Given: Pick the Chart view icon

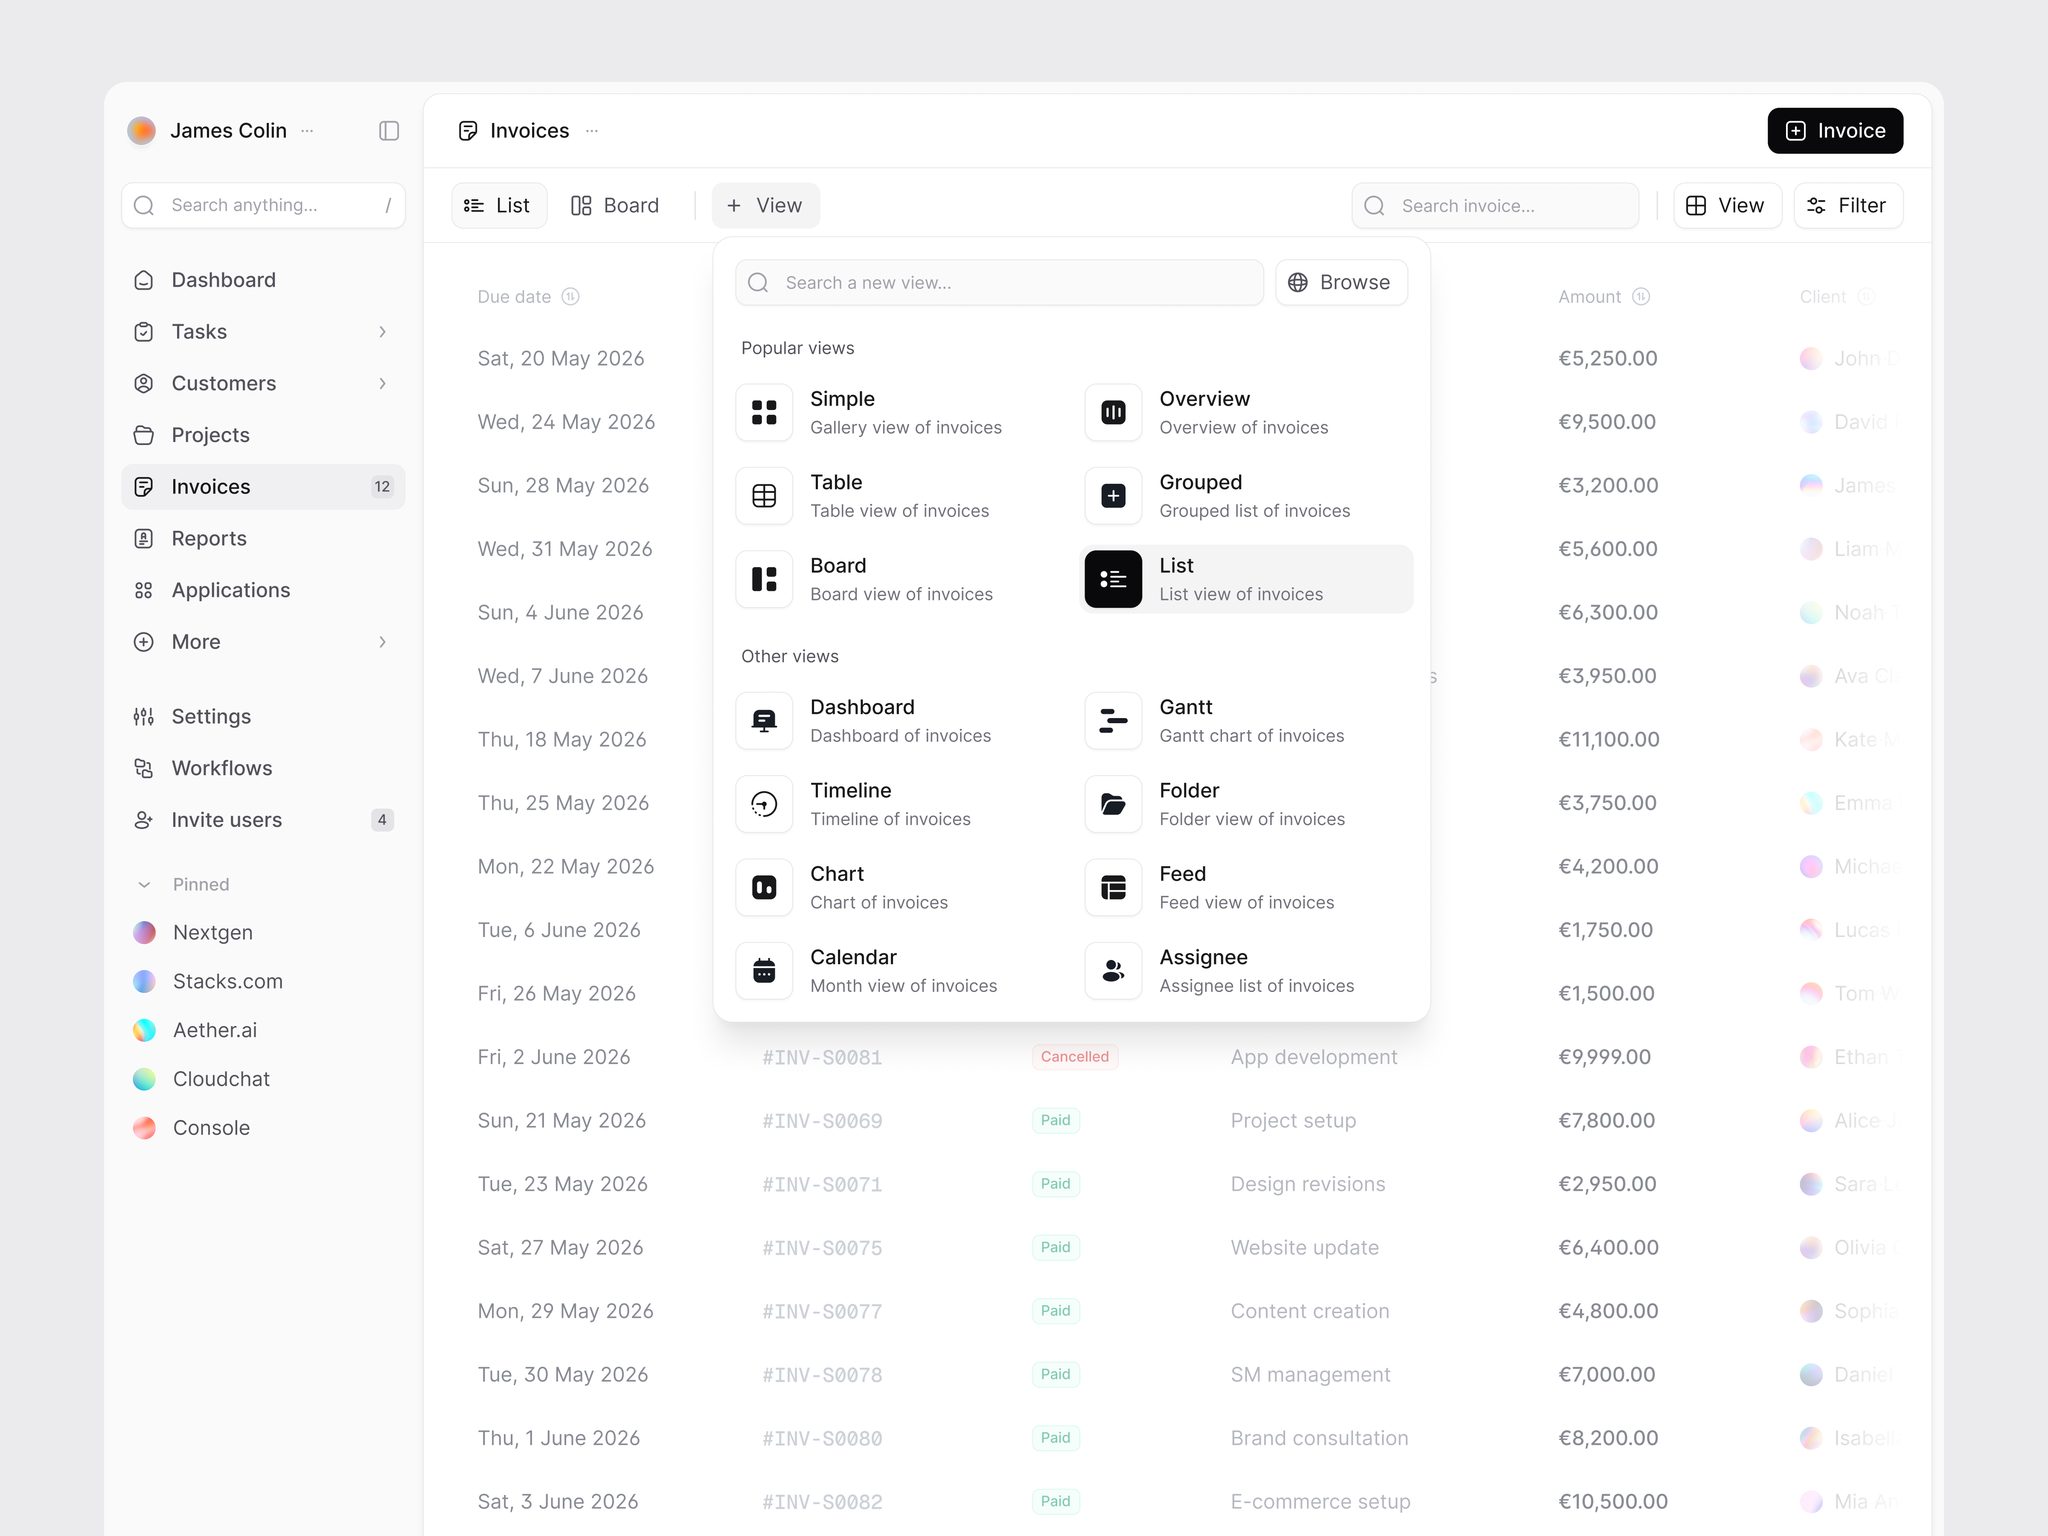Looking at the screenshot, I should tap(764, 887).
